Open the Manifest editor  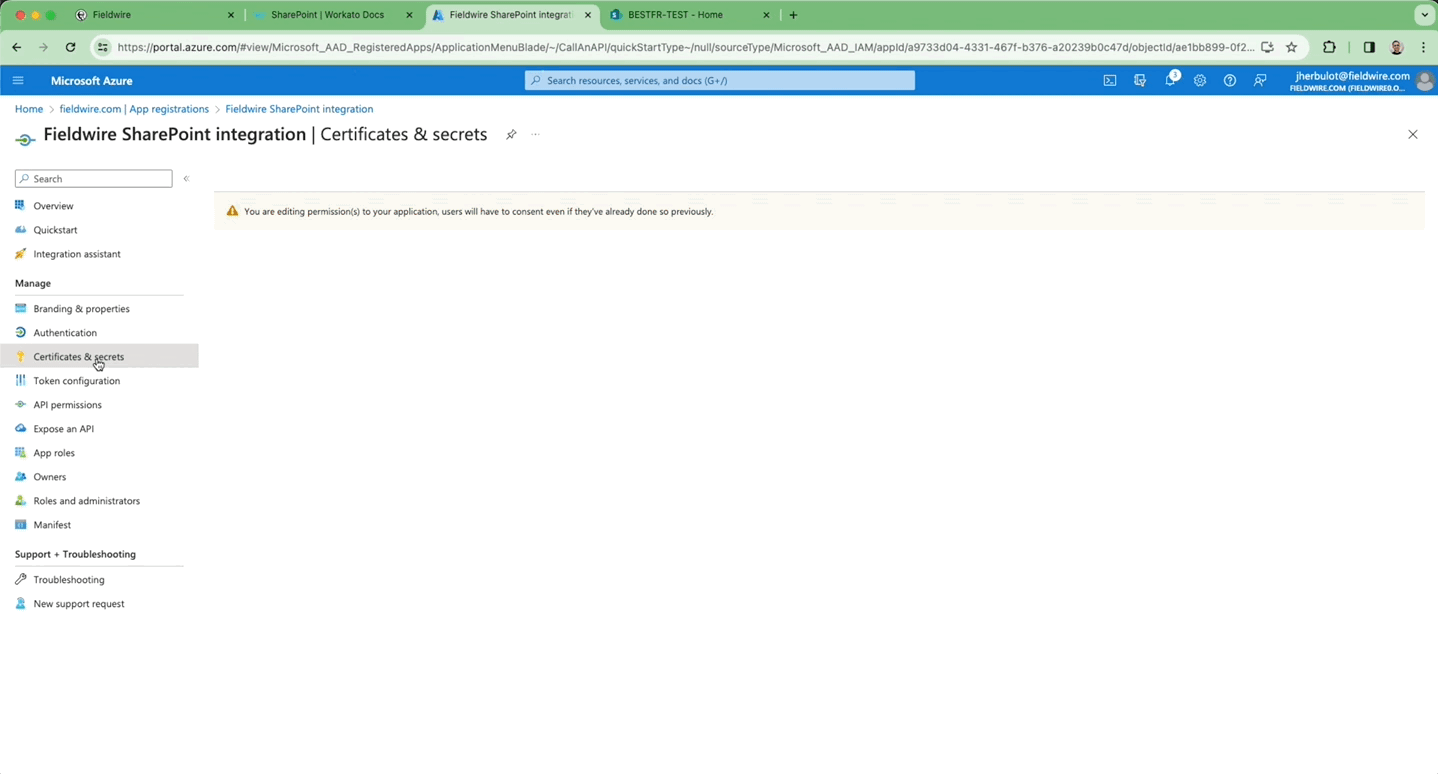coord(52,524)
